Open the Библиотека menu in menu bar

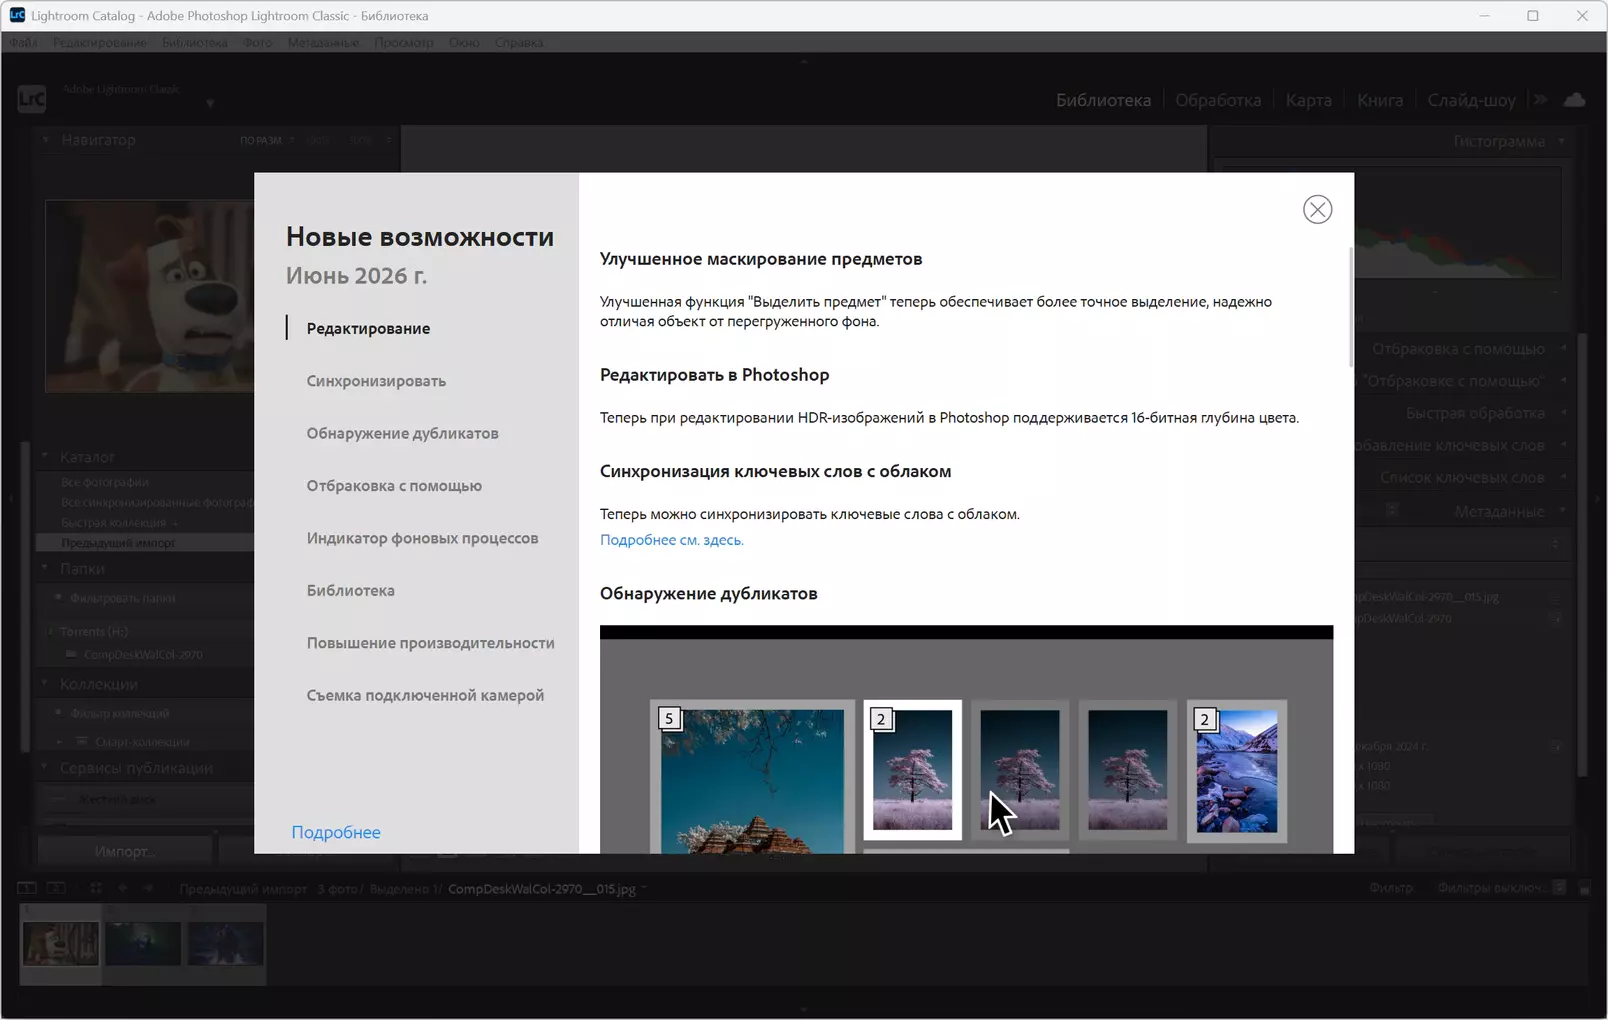point(195,43)
